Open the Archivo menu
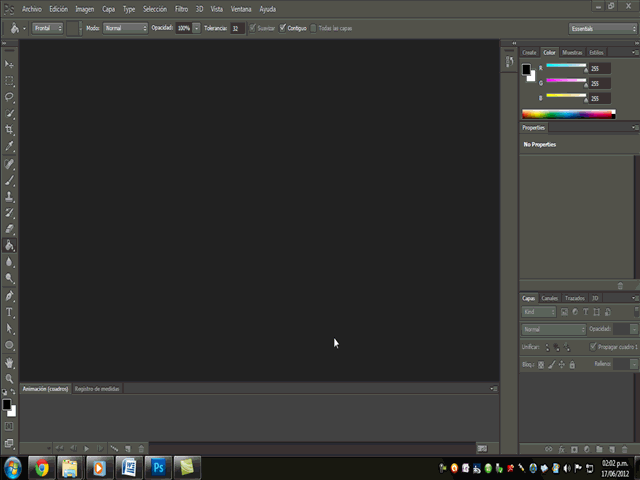The width and height of the screenshot is (640, 480). point(32,9)
